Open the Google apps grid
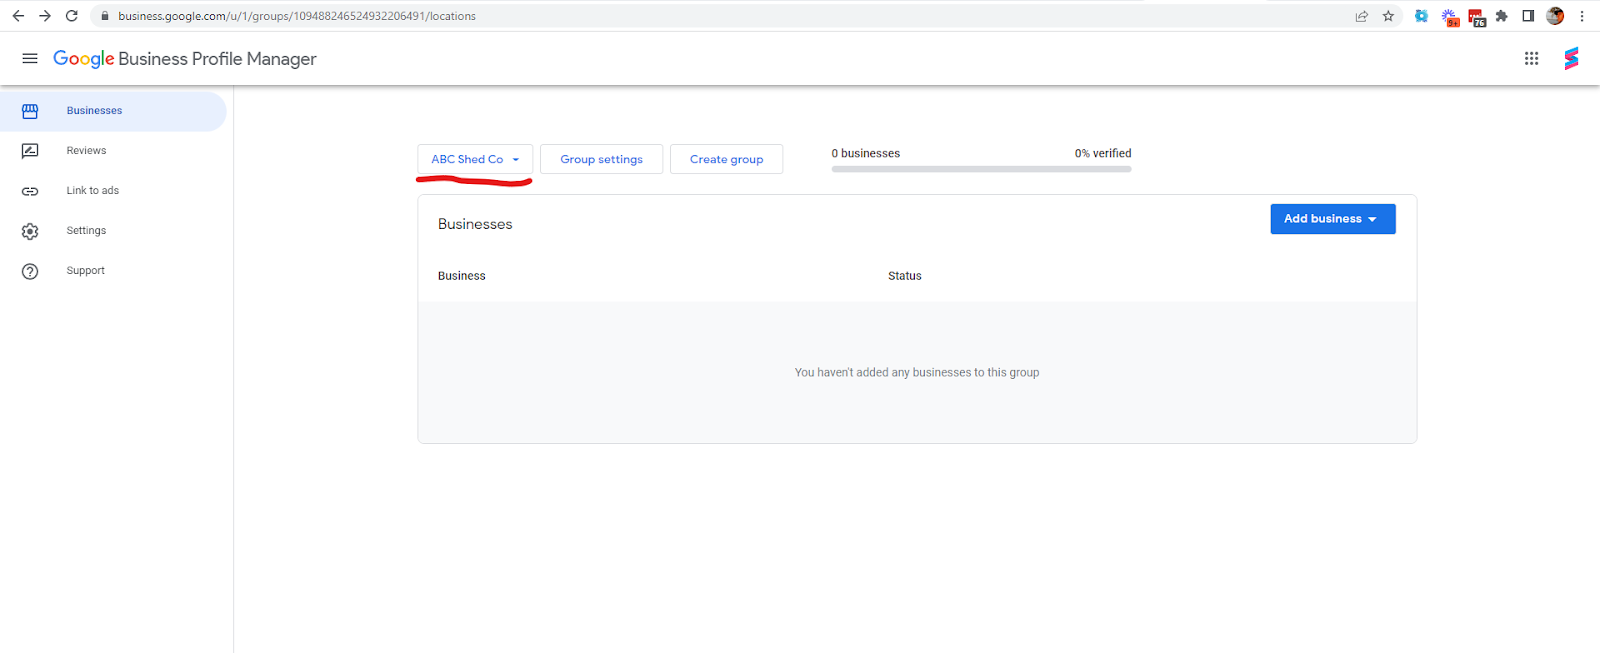The image size is (1600, 653). pos(1531,59)
